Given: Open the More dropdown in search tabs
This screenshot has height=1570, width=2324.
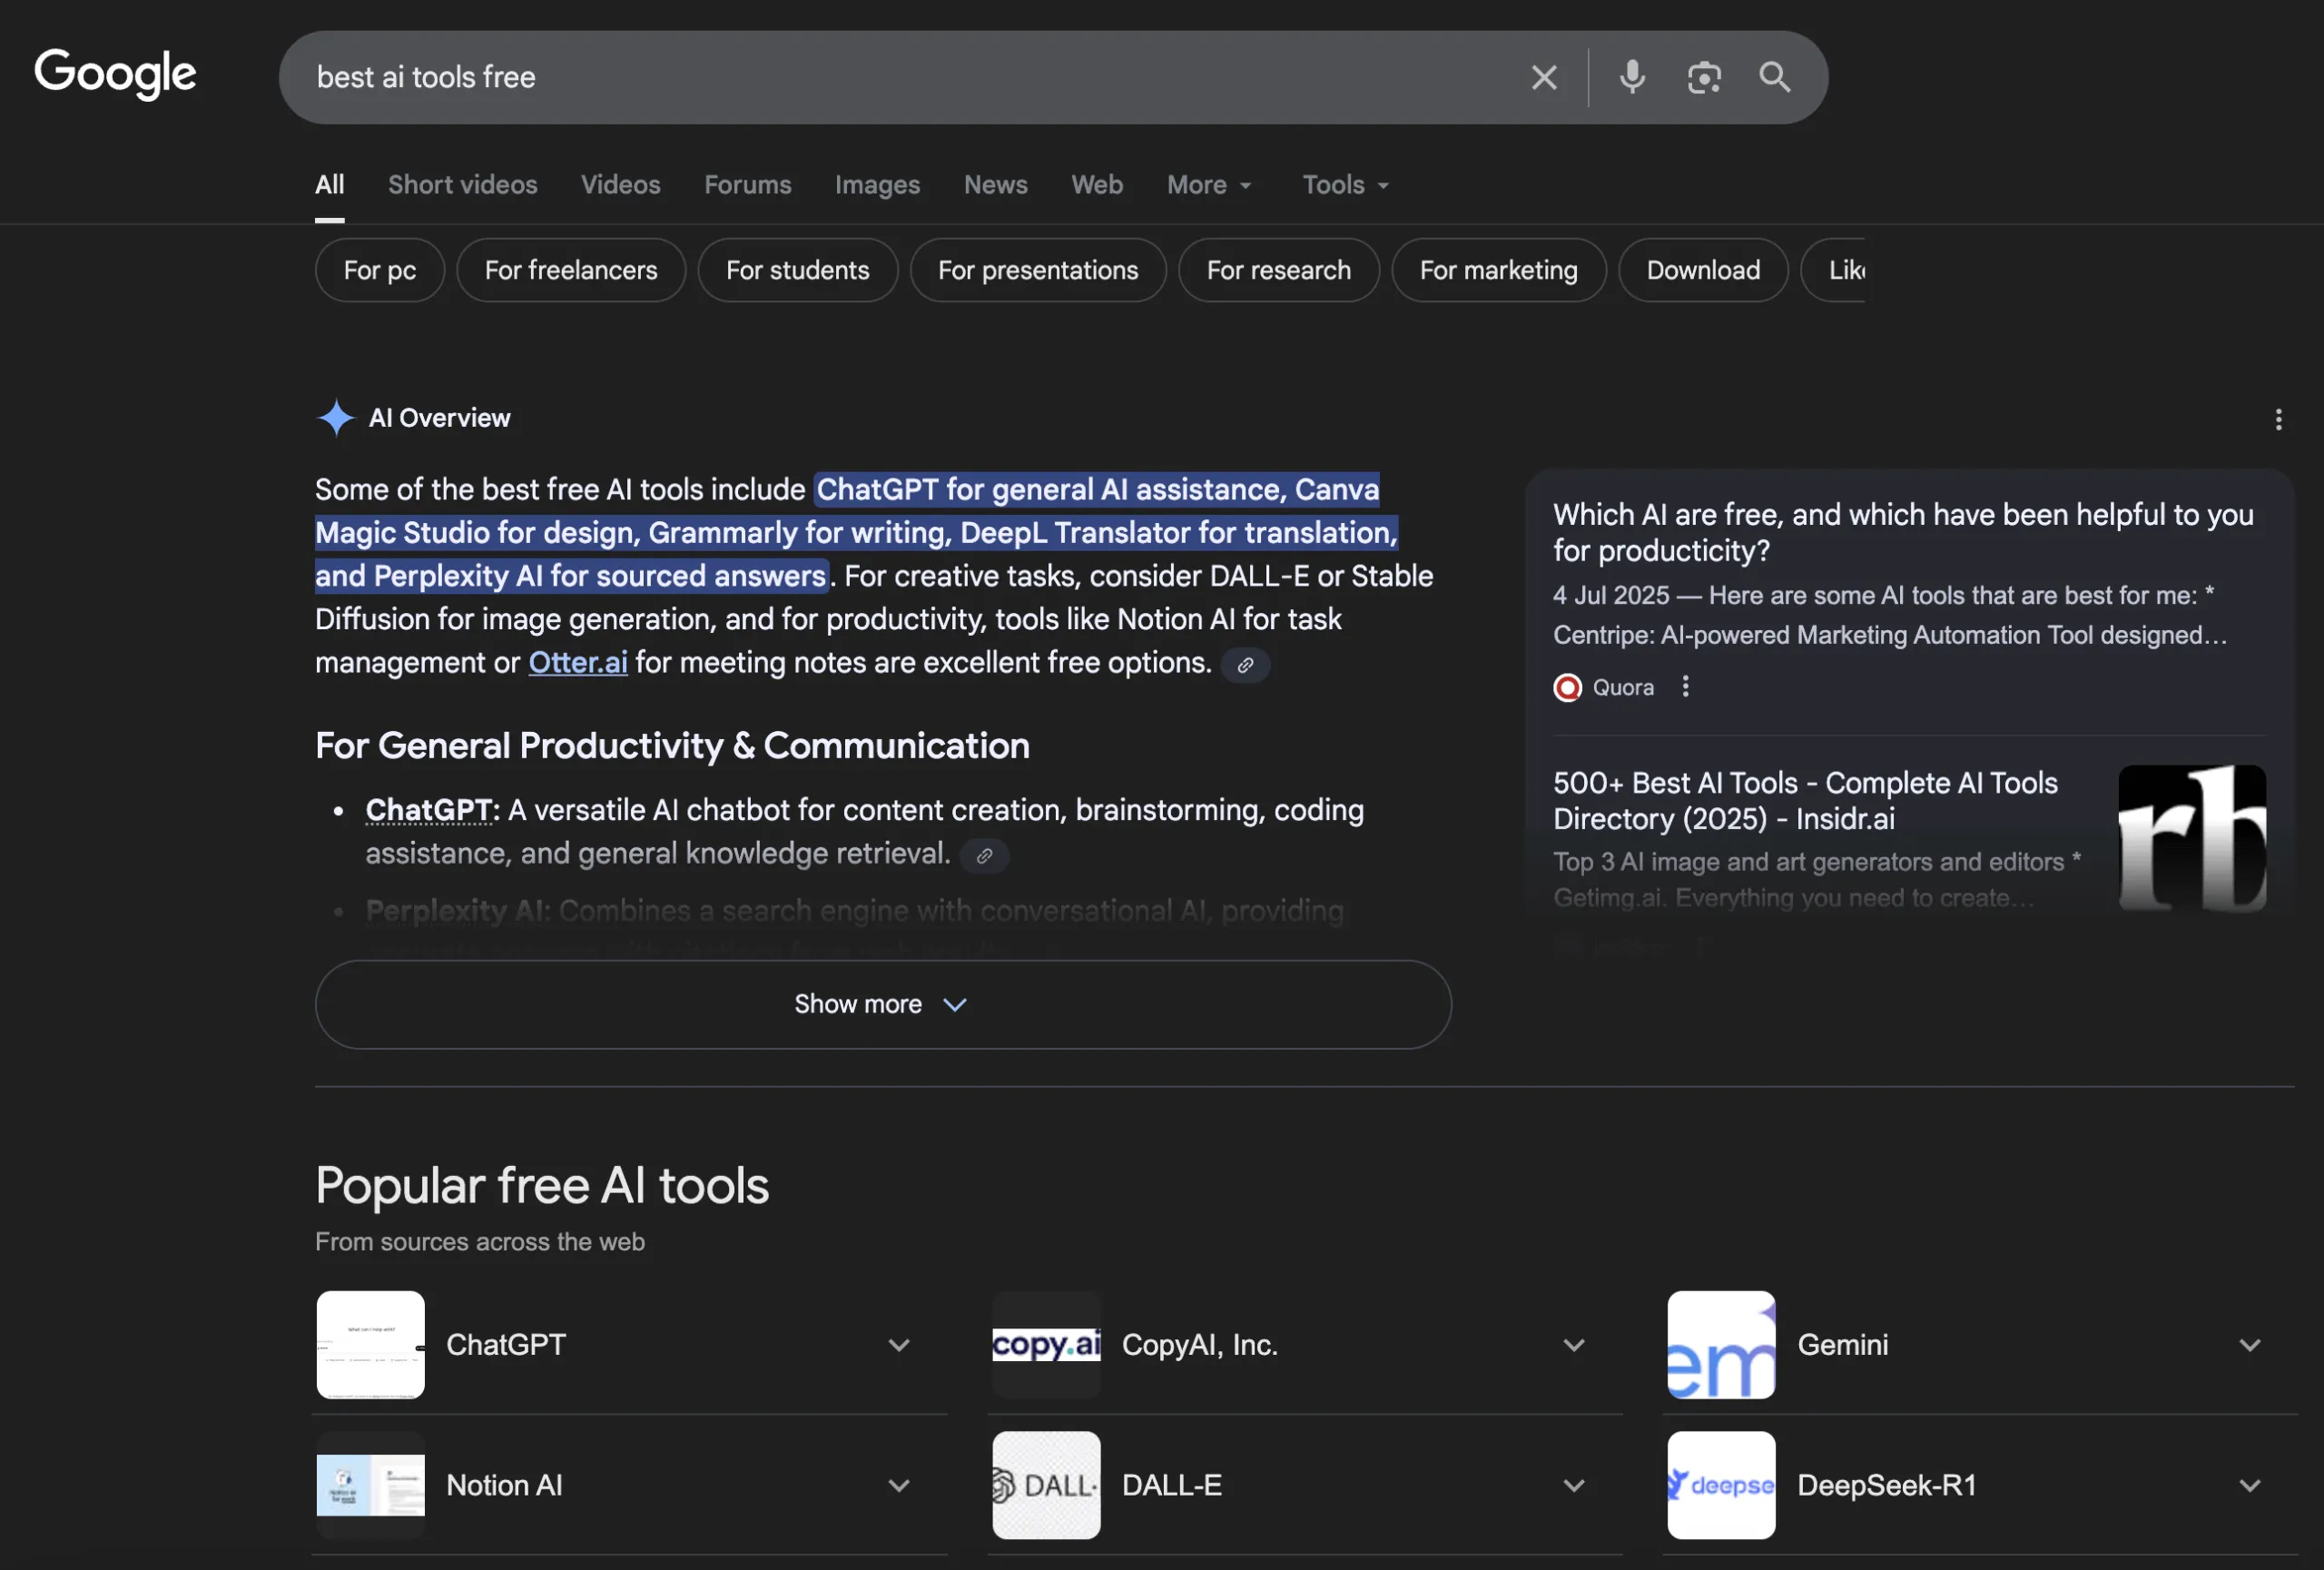Looking at the screenshot, I should click(1208, 185).
